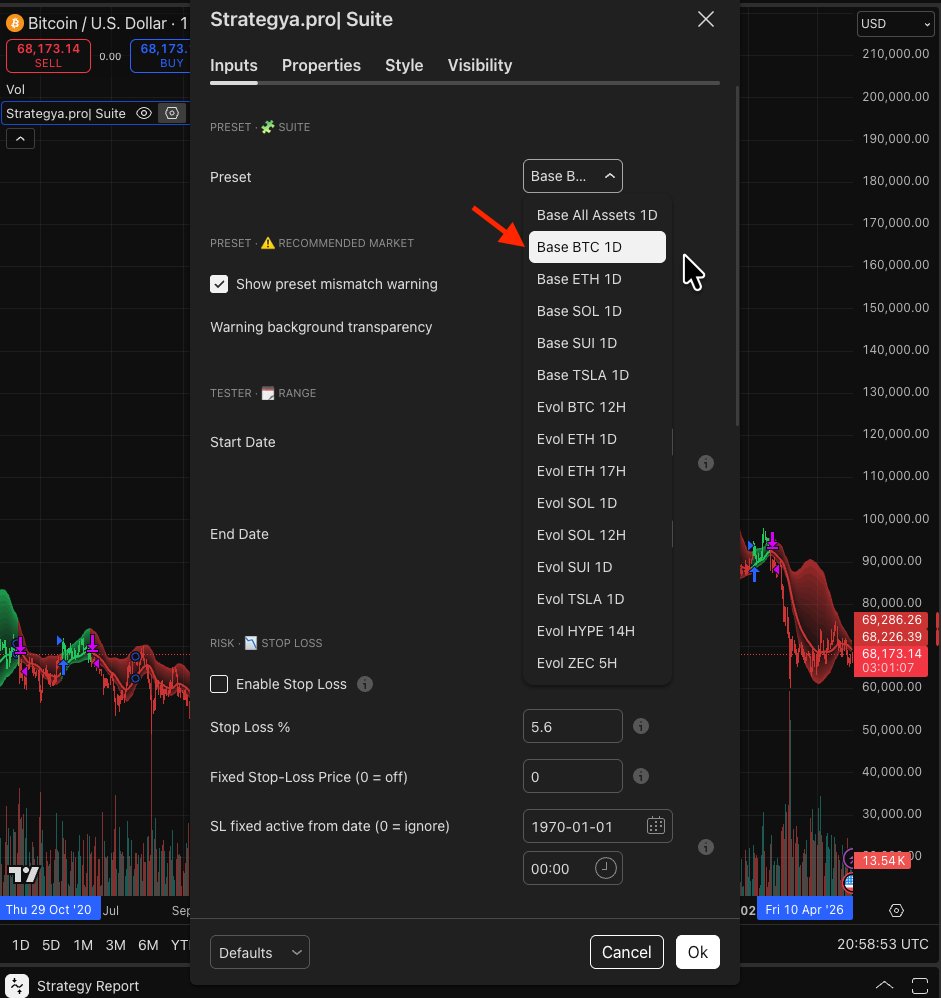This screenshot has height=998, width=941.
Task: Click the info icon next to Enable Stop Loss
Action: click(365, 684)
